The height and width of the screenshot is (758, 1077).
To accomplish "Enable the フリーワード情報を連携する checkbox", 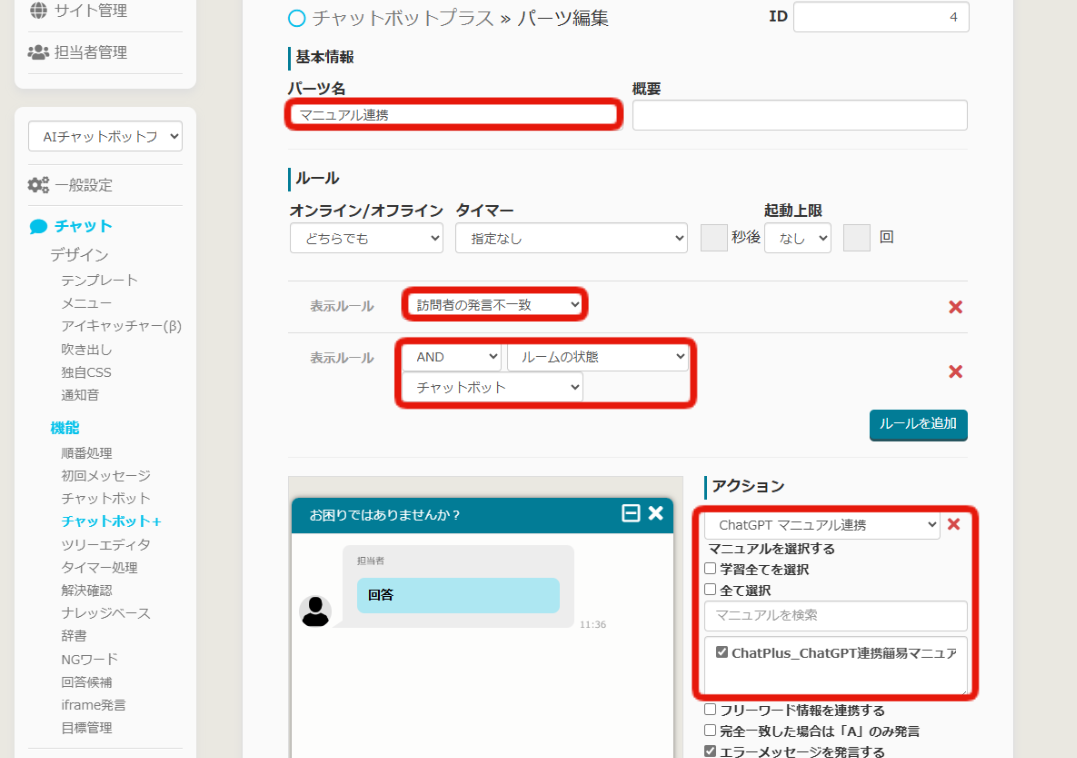I will pyautogui.click(x=711, y=710).
